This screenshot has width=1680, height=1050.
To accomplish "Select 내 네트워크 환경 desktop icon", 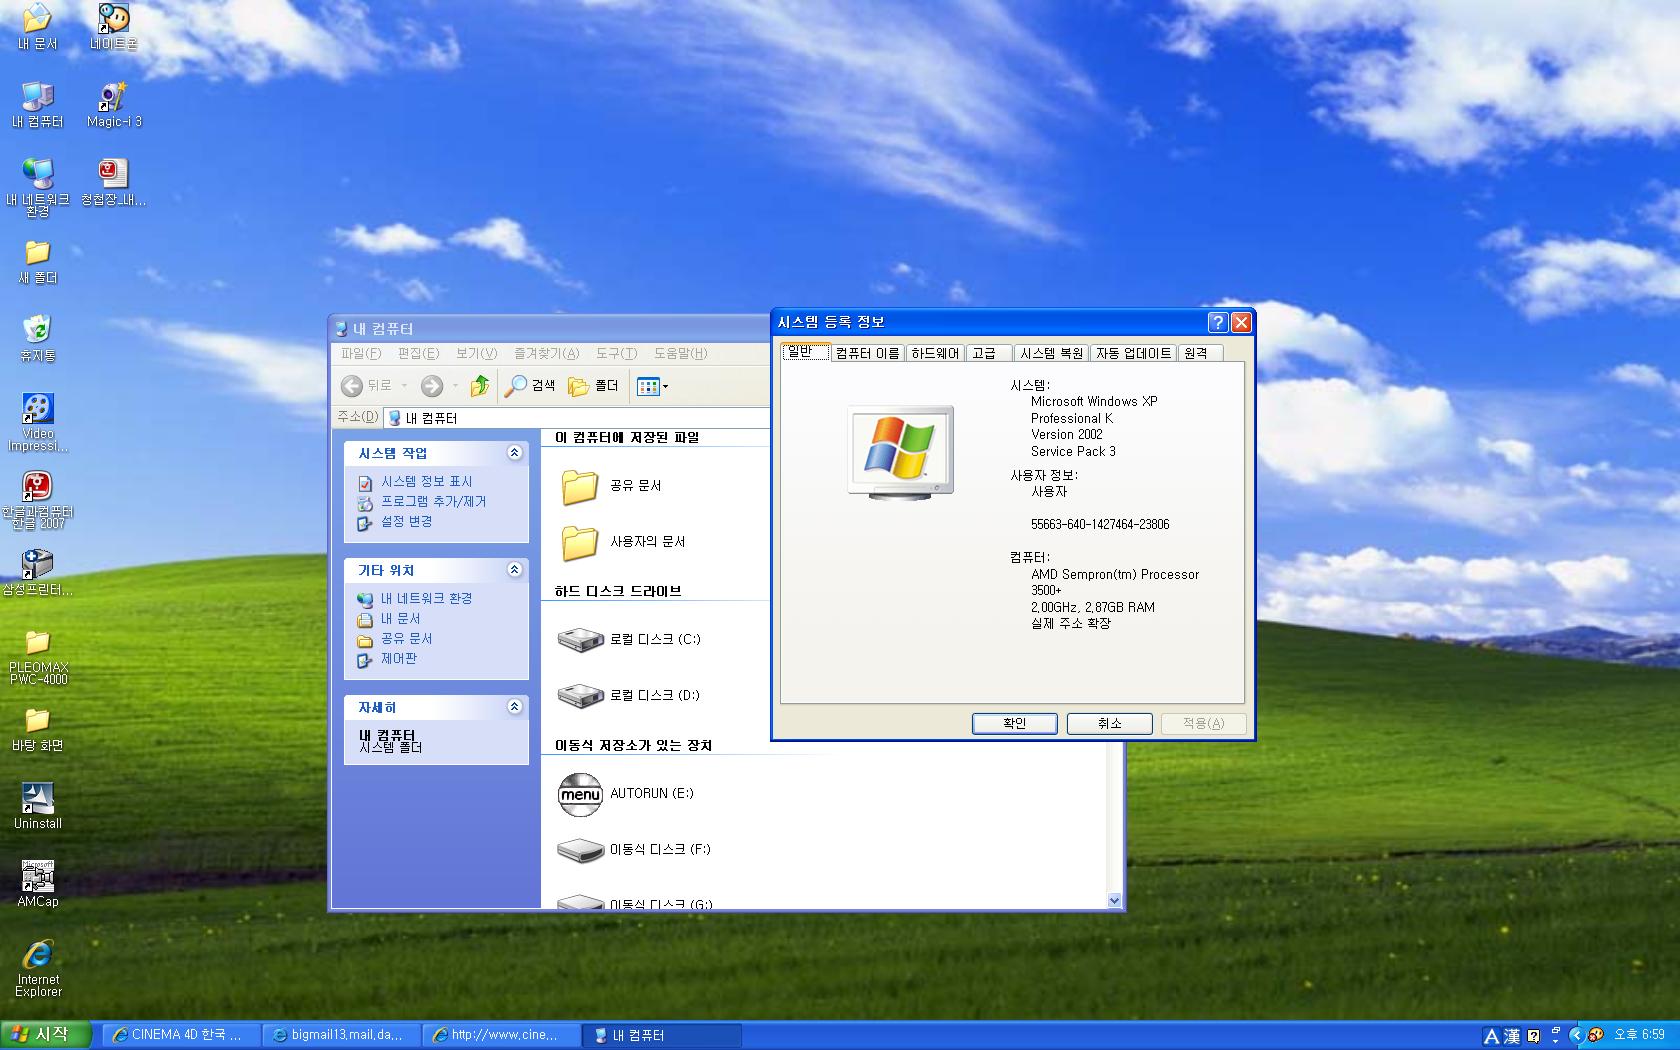I will coord(37,187).
